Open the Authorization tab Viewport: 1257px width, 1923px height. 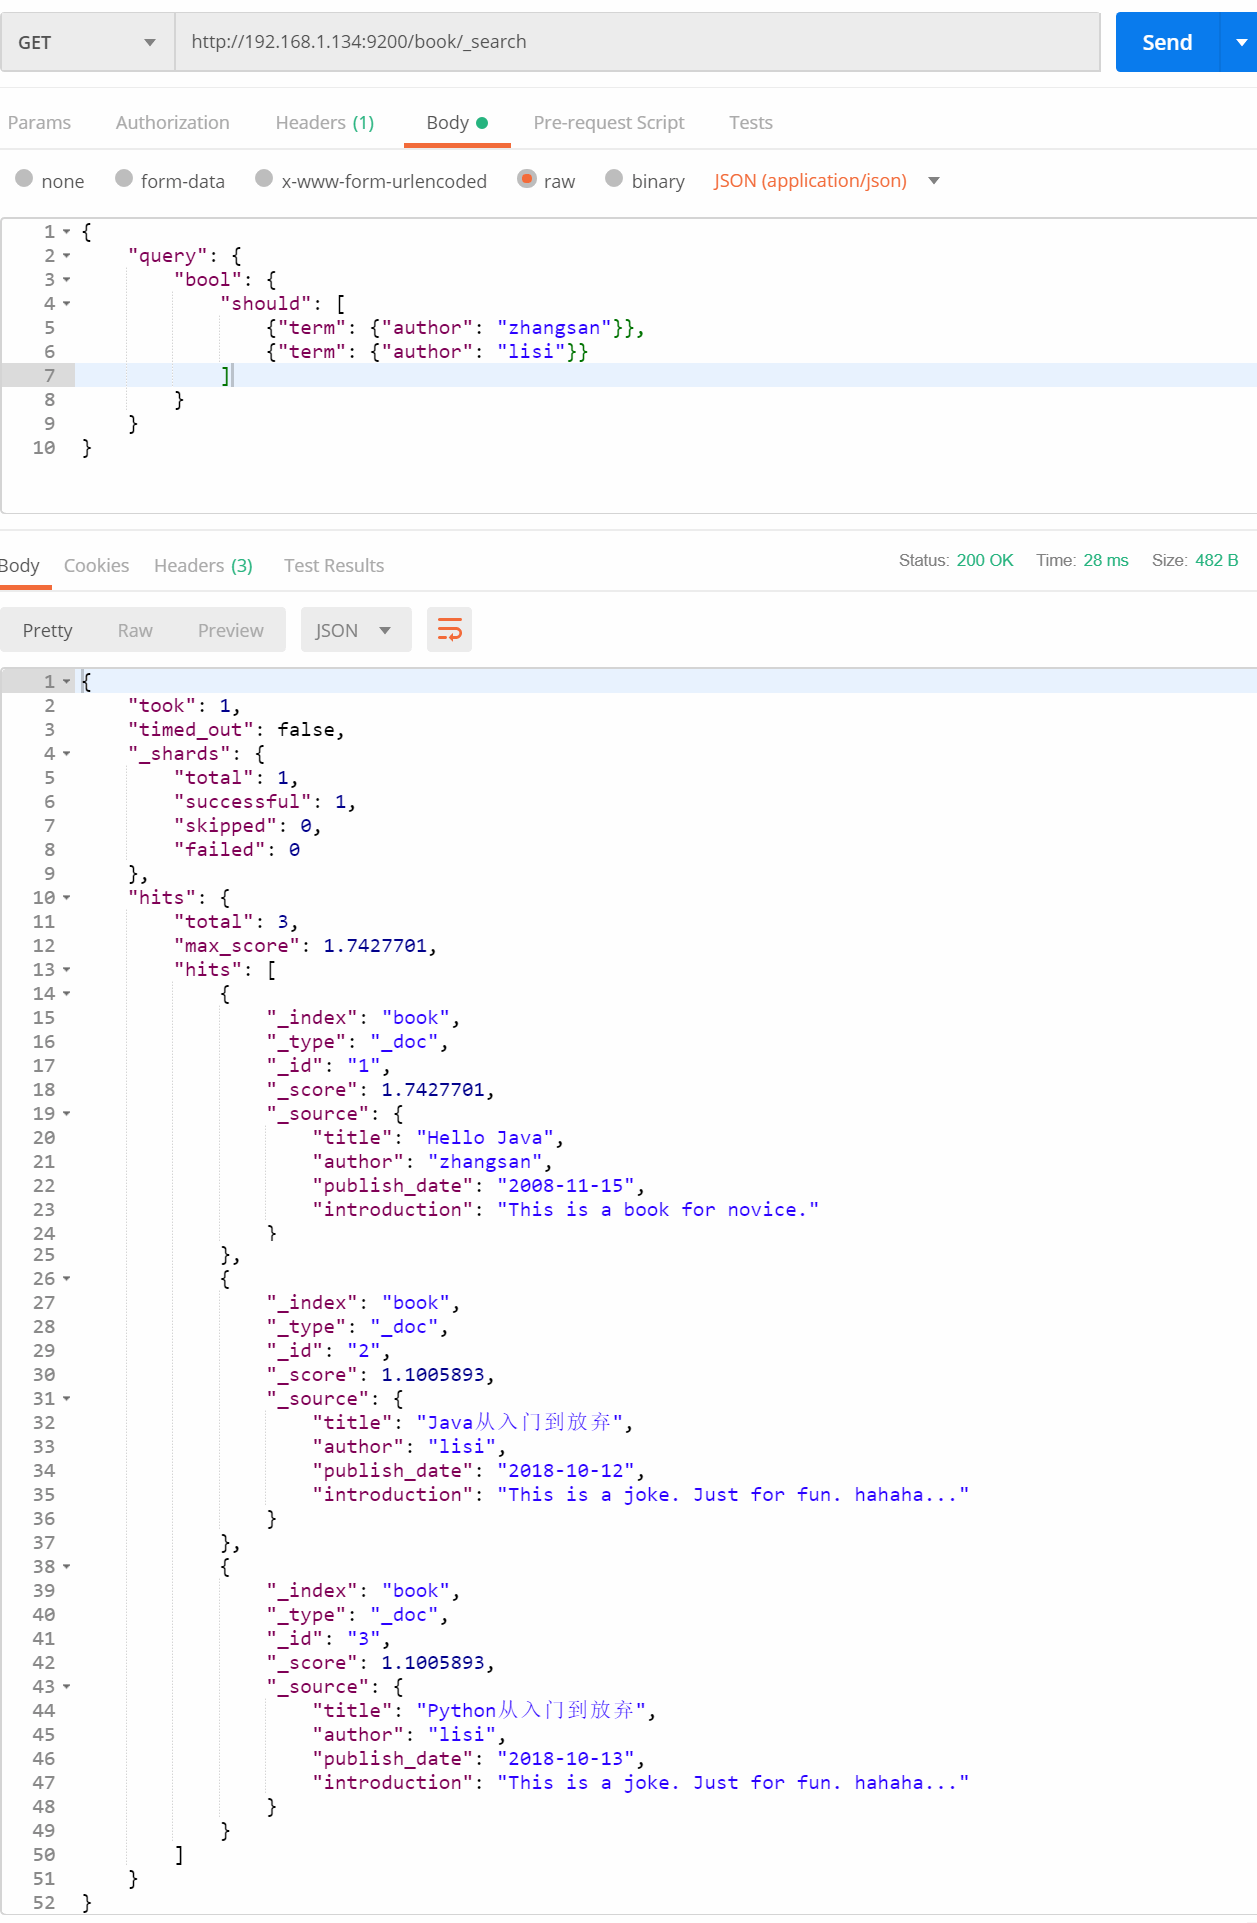[172, 123]
